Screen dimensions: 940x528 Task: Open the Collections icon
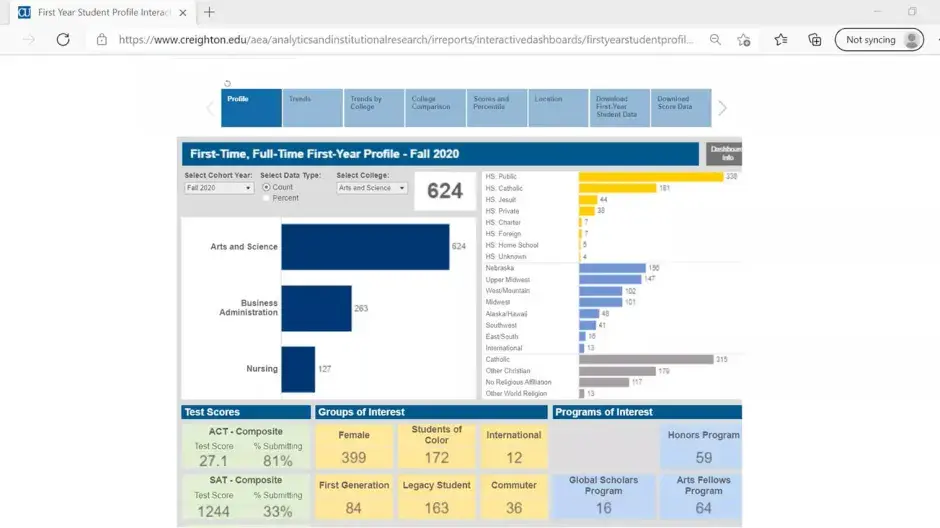click(x=815, y=40)
